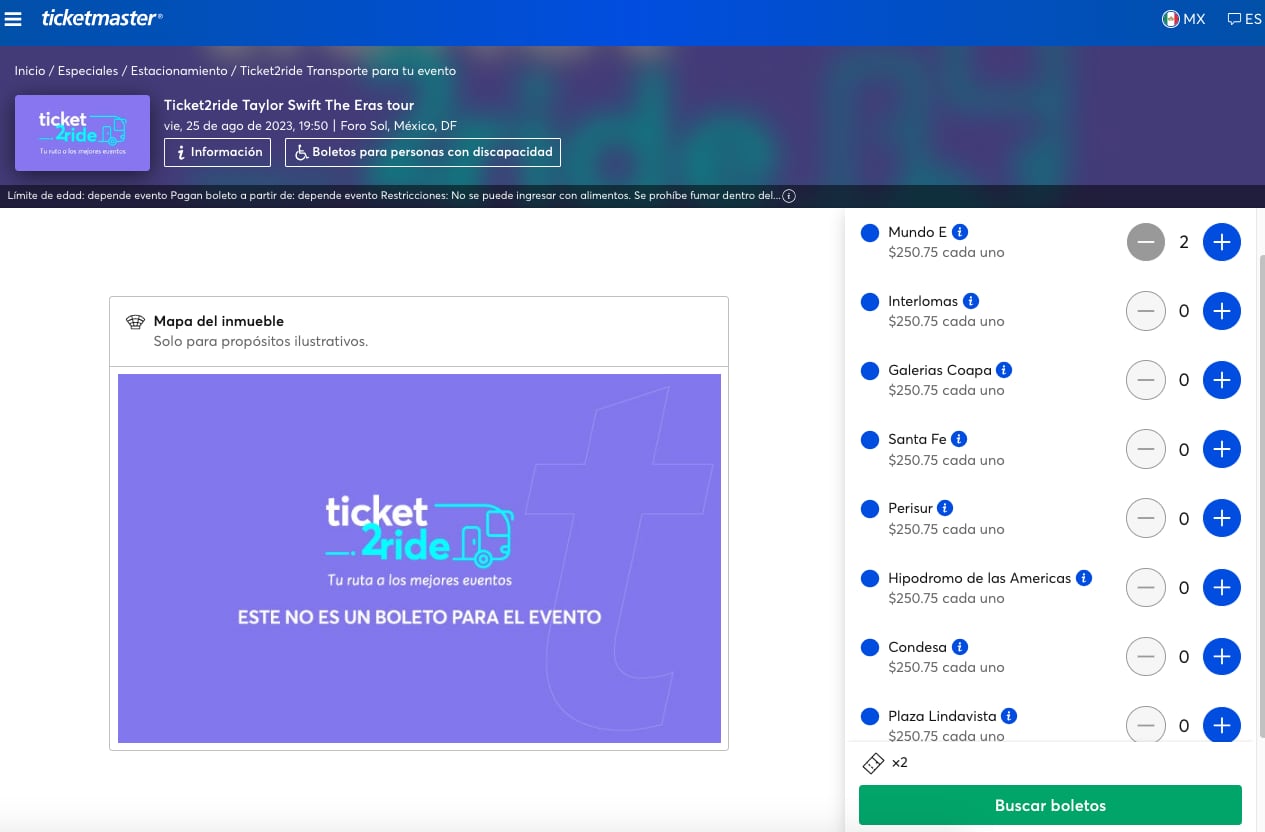Open the Información button
The image size is (1265, 832).
click(x=217, y=152)
